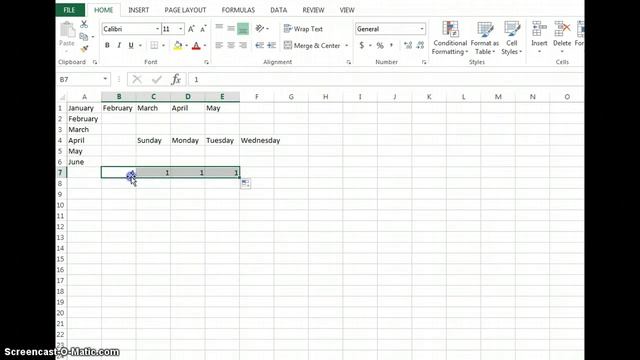Align text to middle
Screen dimensions: 640x360
click(231, 29)
